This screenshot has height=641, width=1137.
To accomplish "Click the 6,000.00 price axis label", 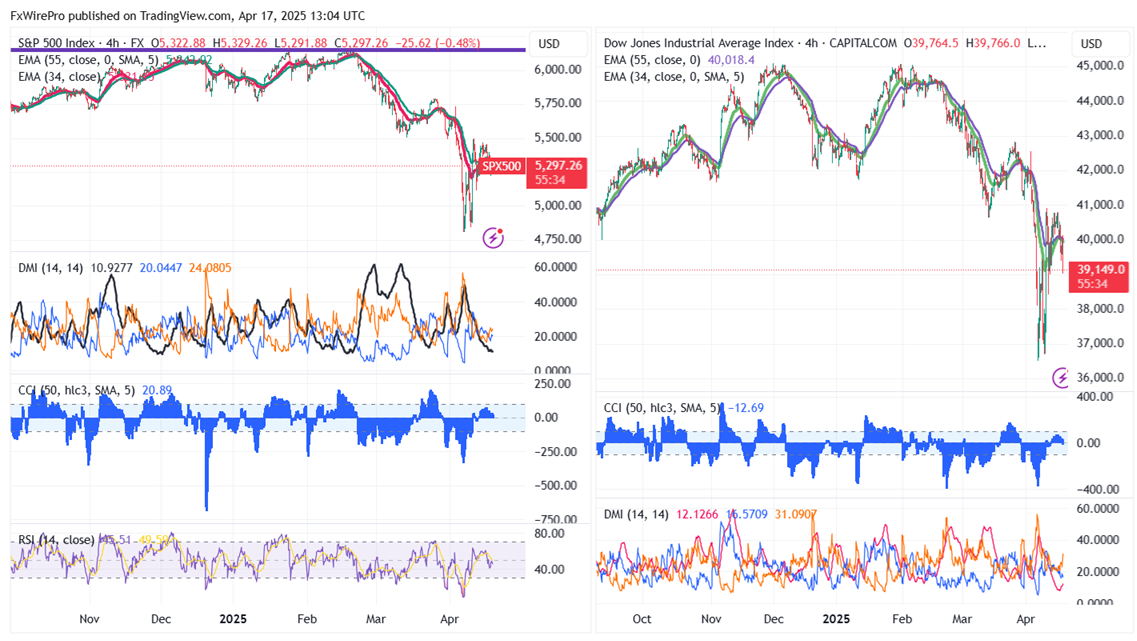I will pos(558,70).
